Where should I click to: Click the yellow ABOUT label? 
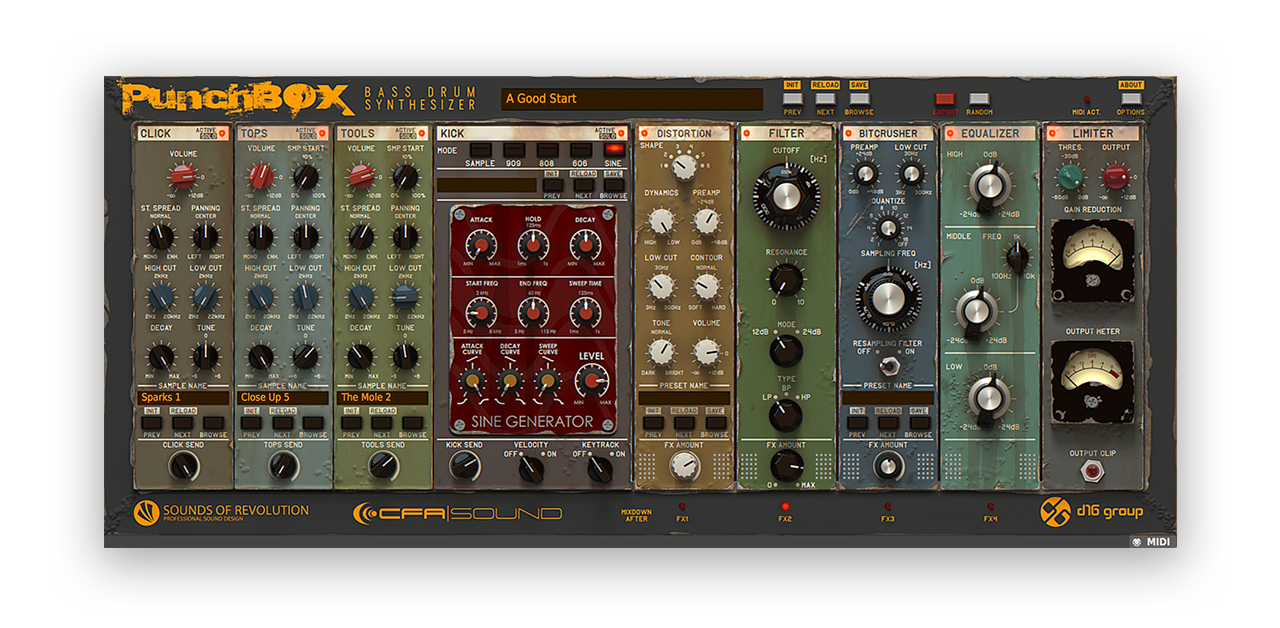(x=1131, y=85)
